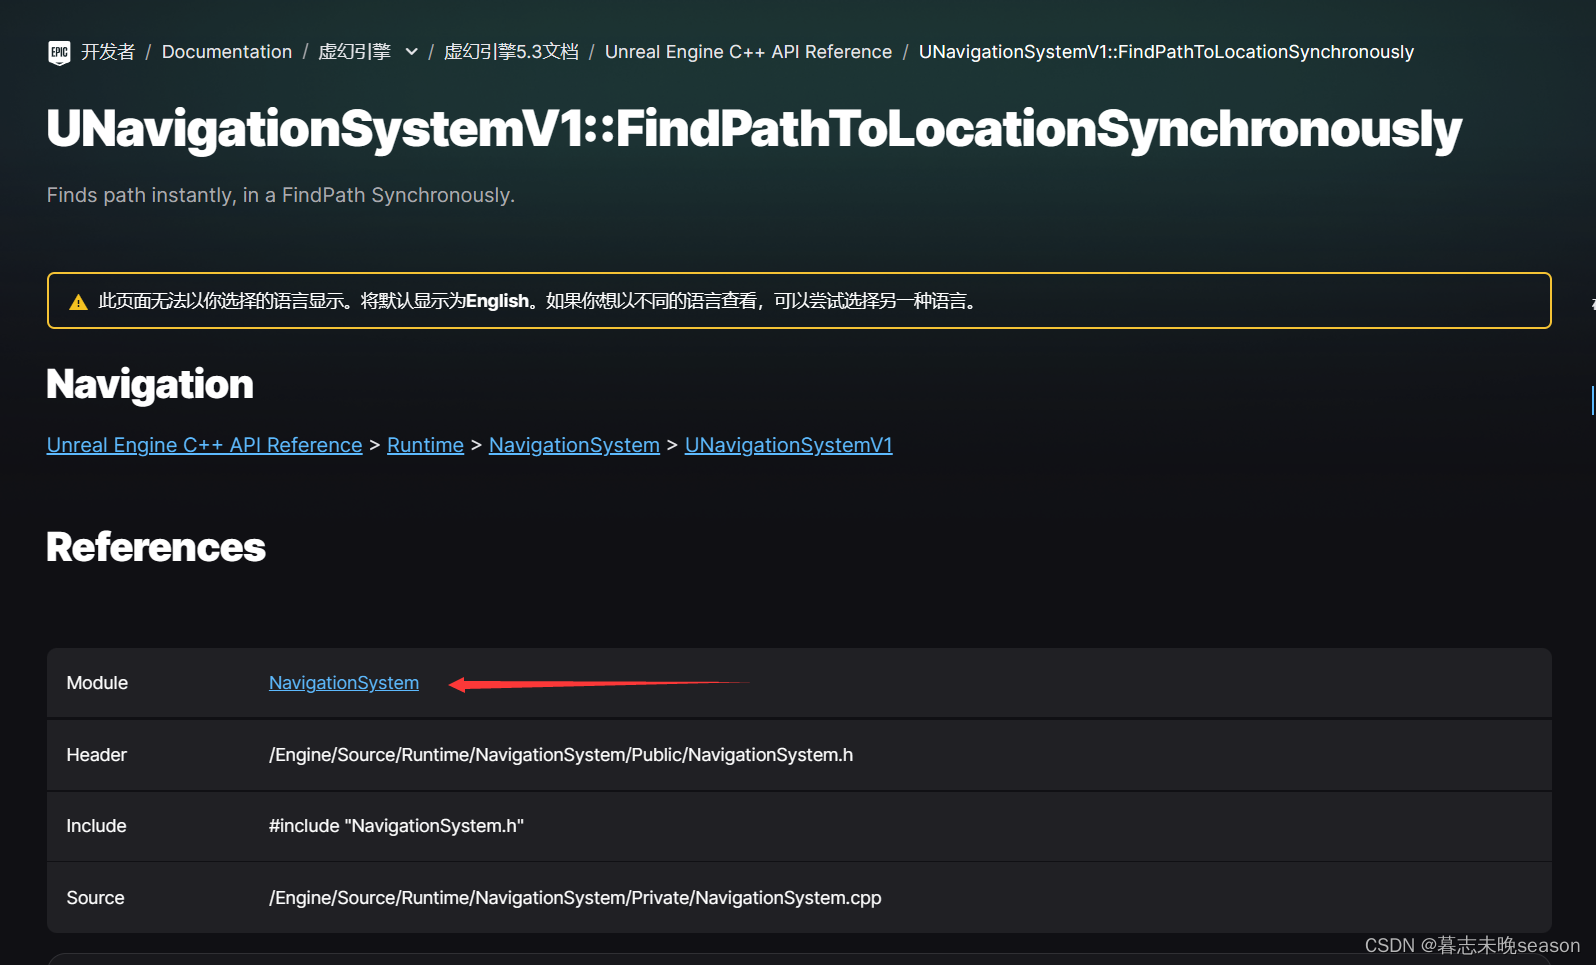Click the References section heading
Viewport: 1596px width, 965px height.
click(156, 547)
